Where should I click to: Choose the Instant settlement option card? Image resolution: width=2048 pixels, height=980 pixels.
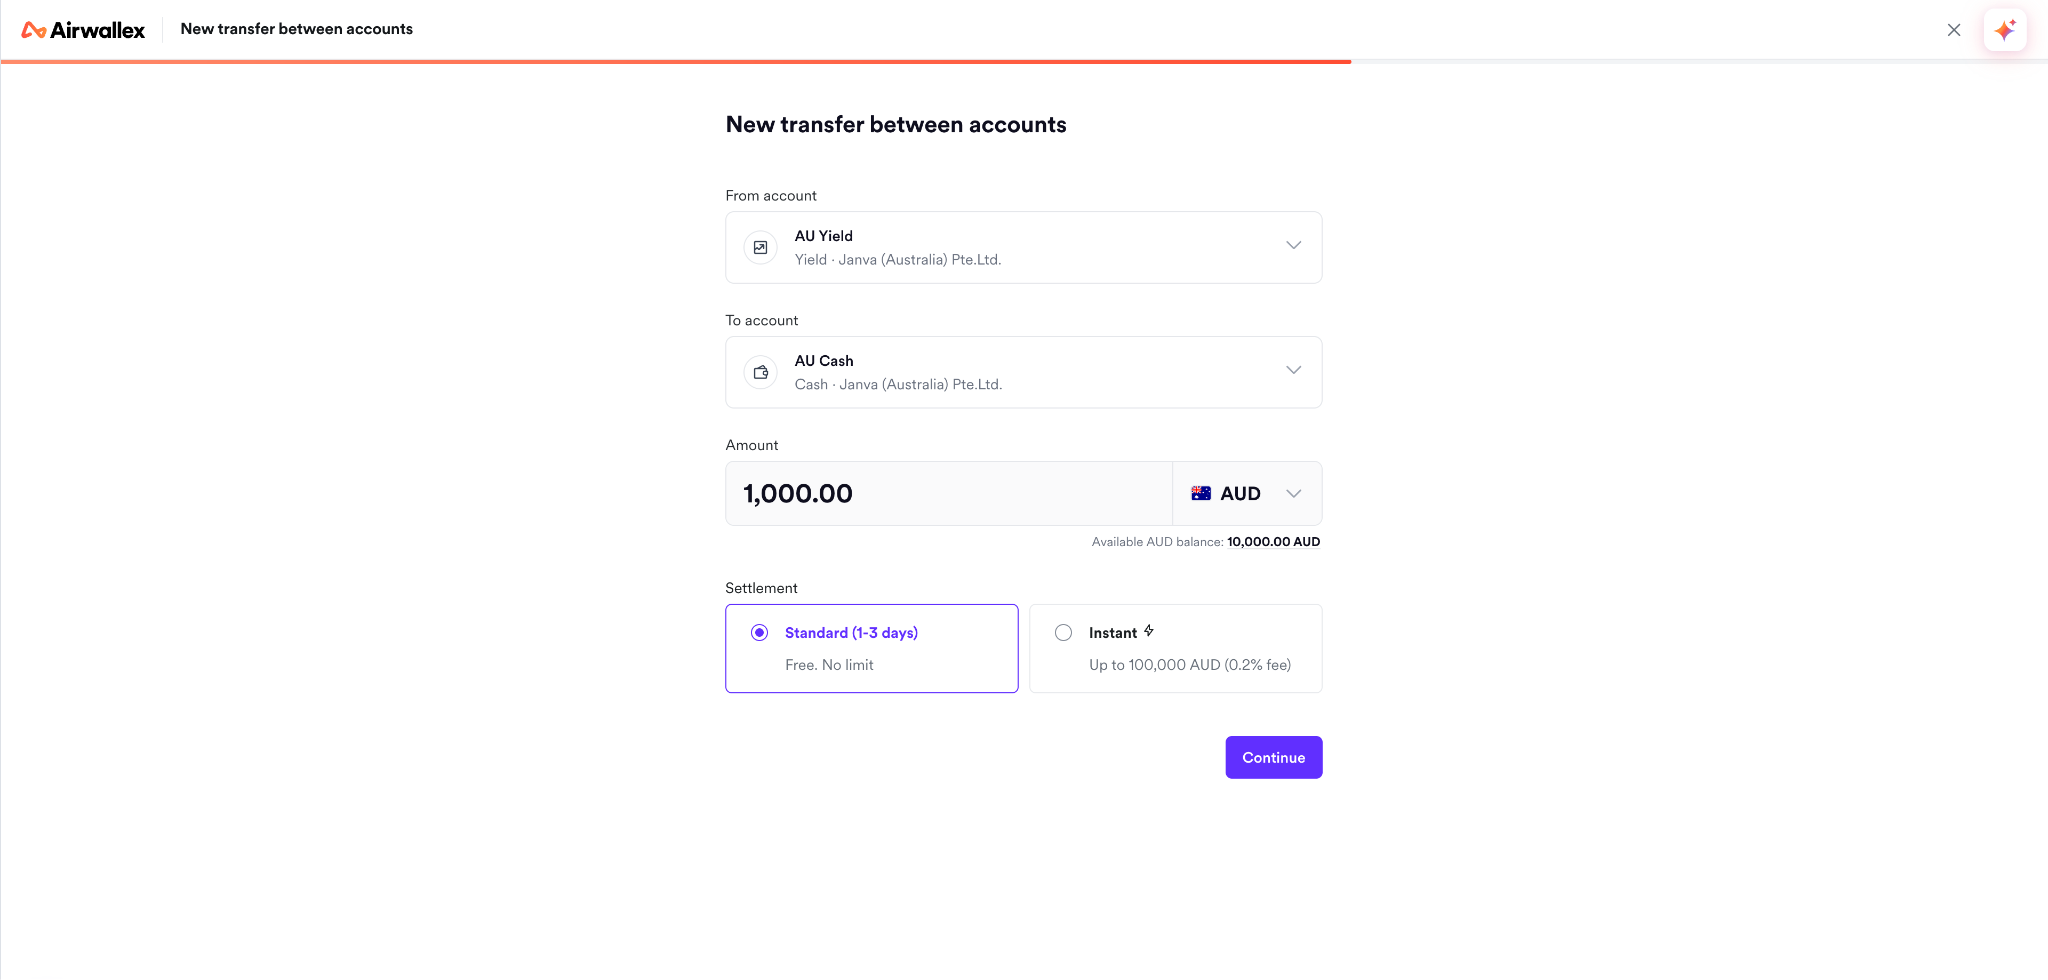[1176, 648]
